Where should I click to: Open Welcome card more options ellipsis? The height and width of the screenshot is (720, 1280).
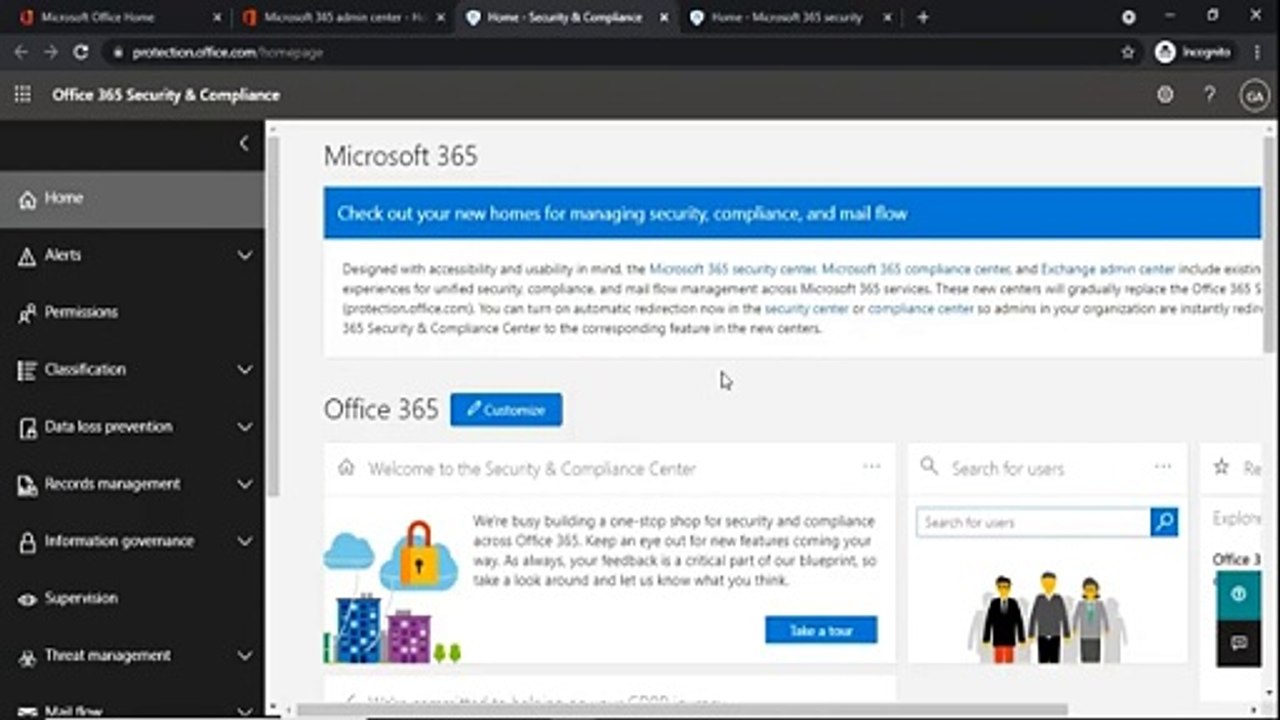click(x=872, y=467)
